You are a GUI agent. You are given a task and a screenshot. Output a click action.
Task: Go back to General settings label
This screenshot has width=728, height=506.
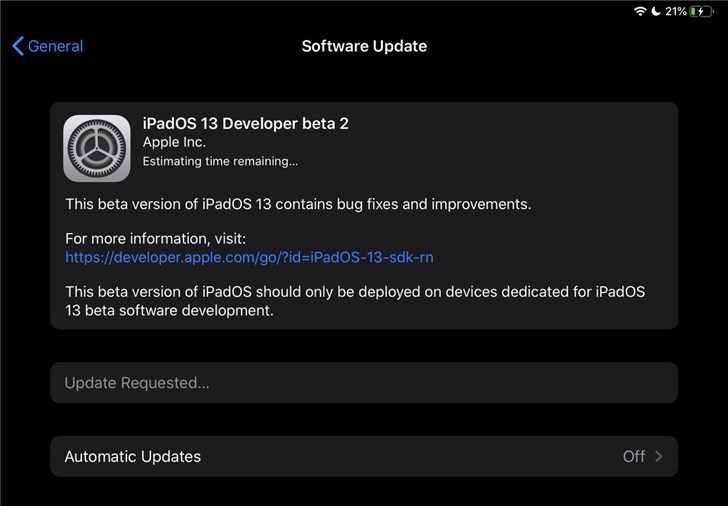(x=55, y=46)
